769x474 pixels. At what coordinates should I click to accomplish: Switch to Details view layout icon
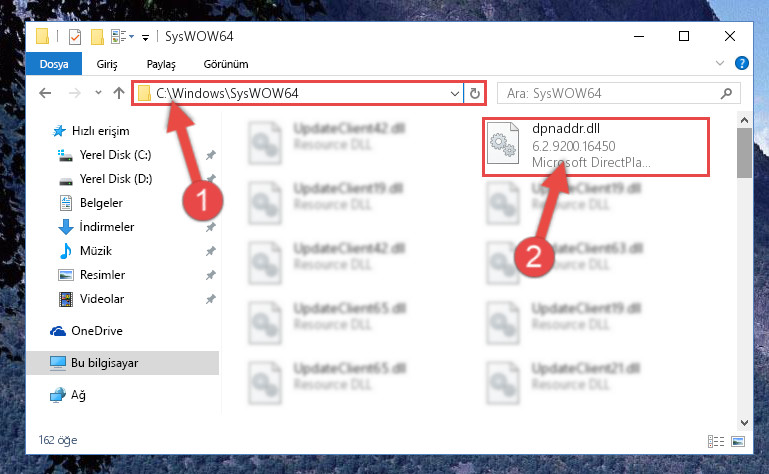(716, 441)
